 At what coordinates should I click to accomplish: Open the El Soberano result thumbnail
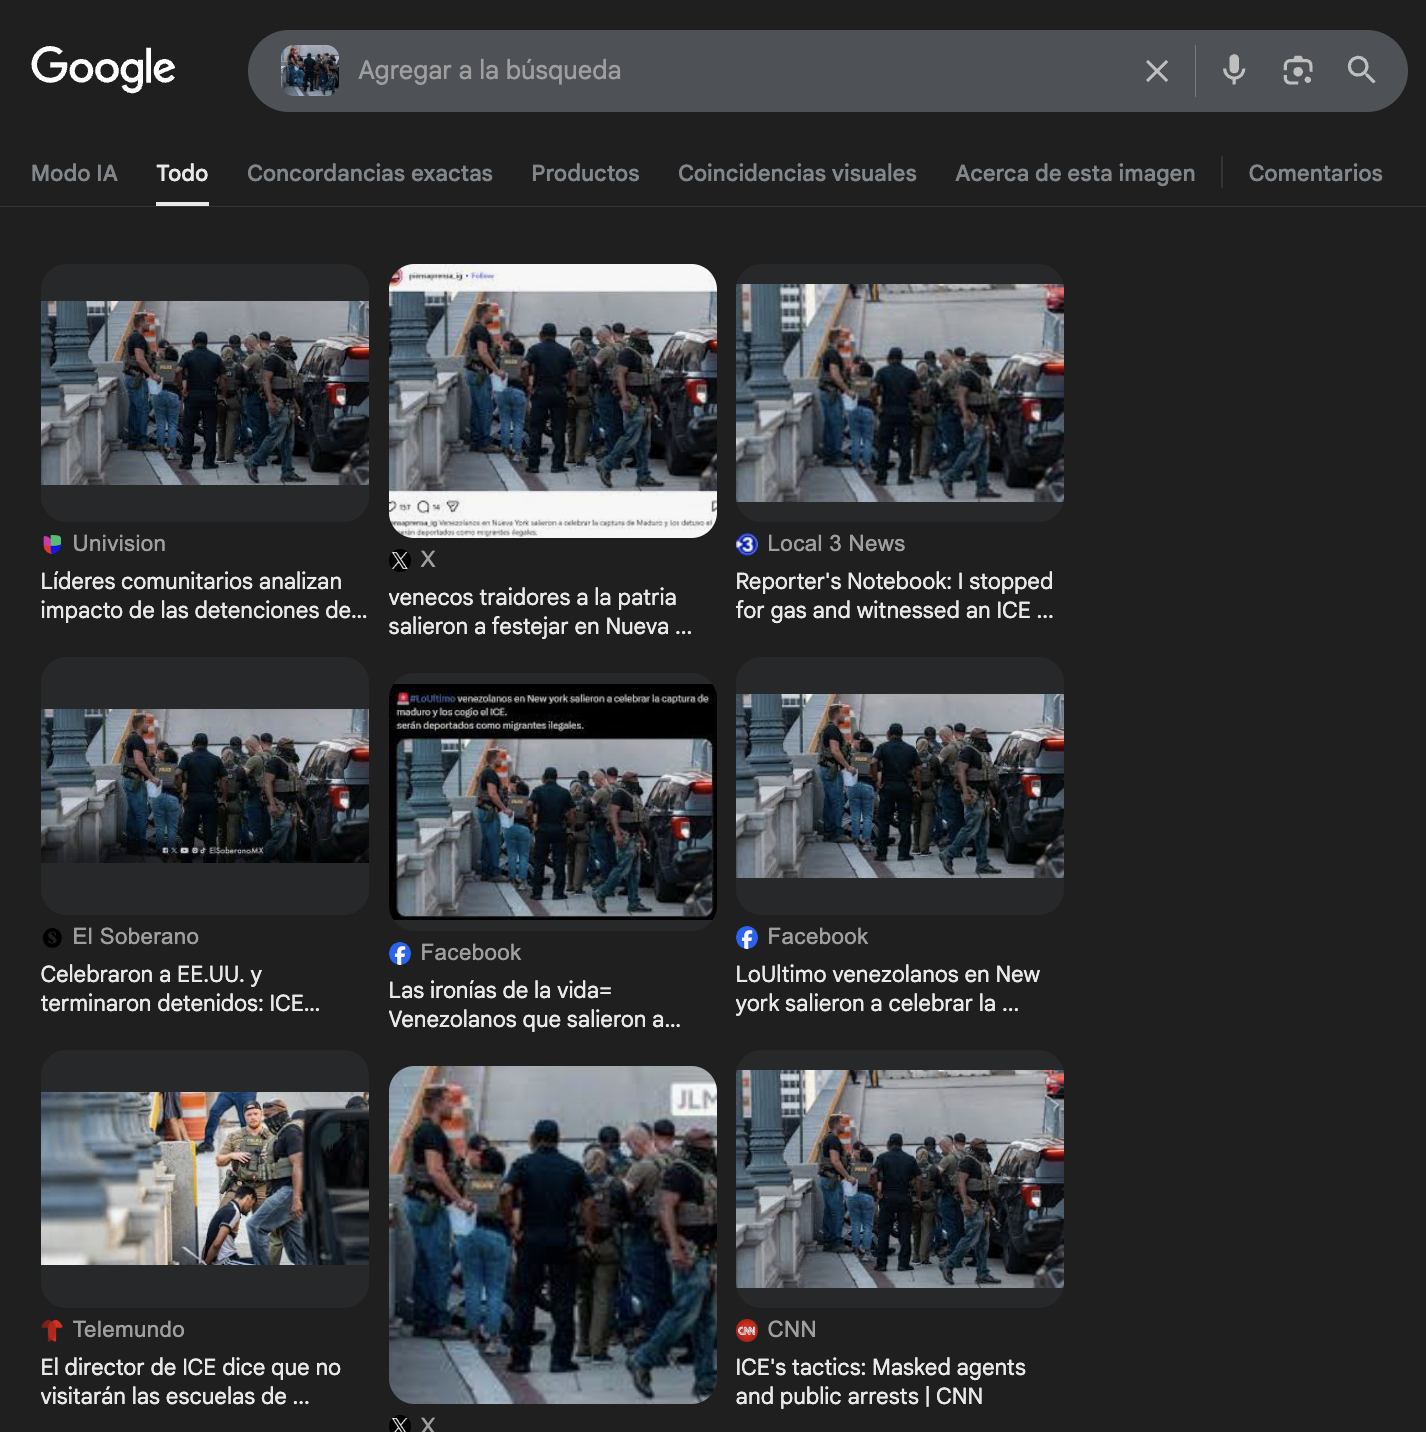point(205,786)
